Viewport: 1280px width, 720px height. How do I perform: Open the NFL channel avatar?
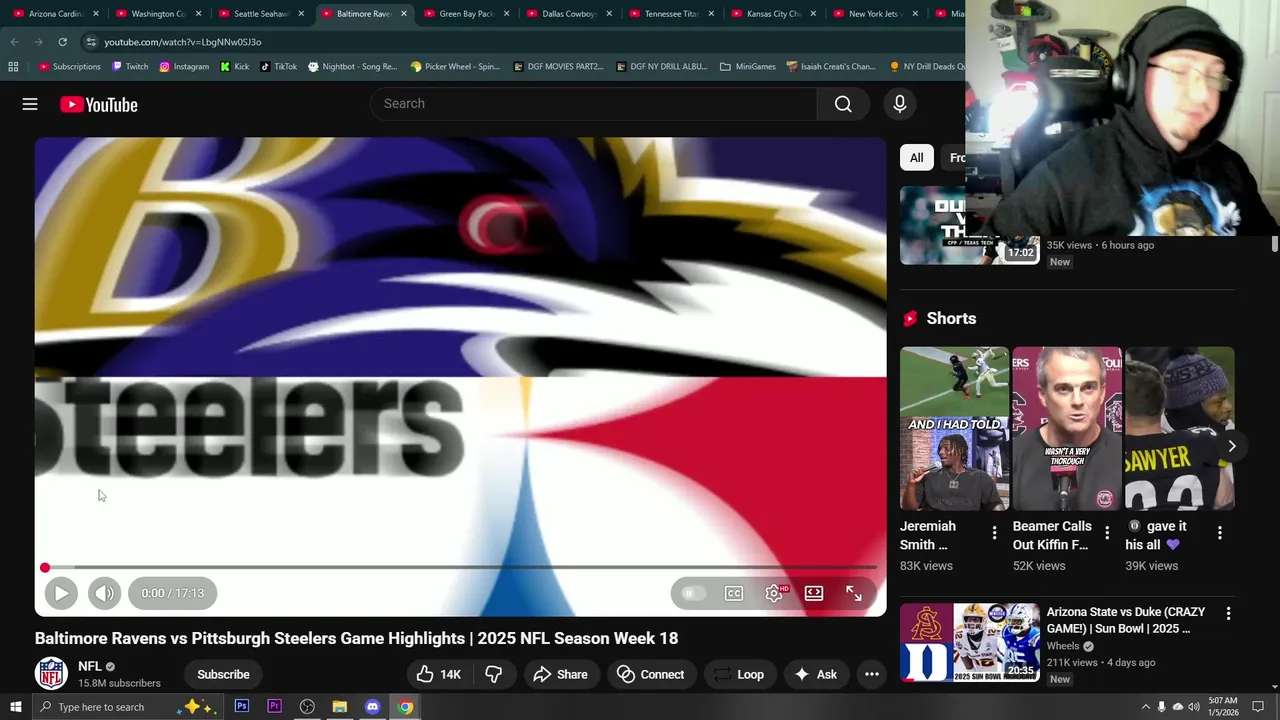51,674
